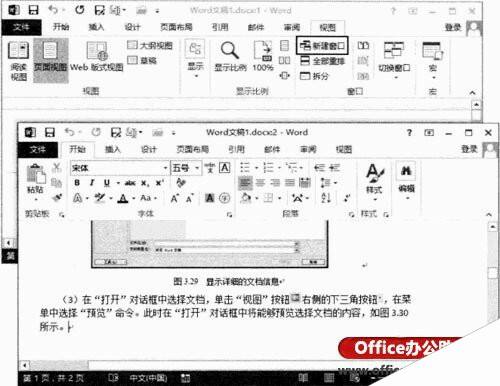Apply font color with red A button
This screenshot has width=500, height=386.
click(x=123, y=198)
